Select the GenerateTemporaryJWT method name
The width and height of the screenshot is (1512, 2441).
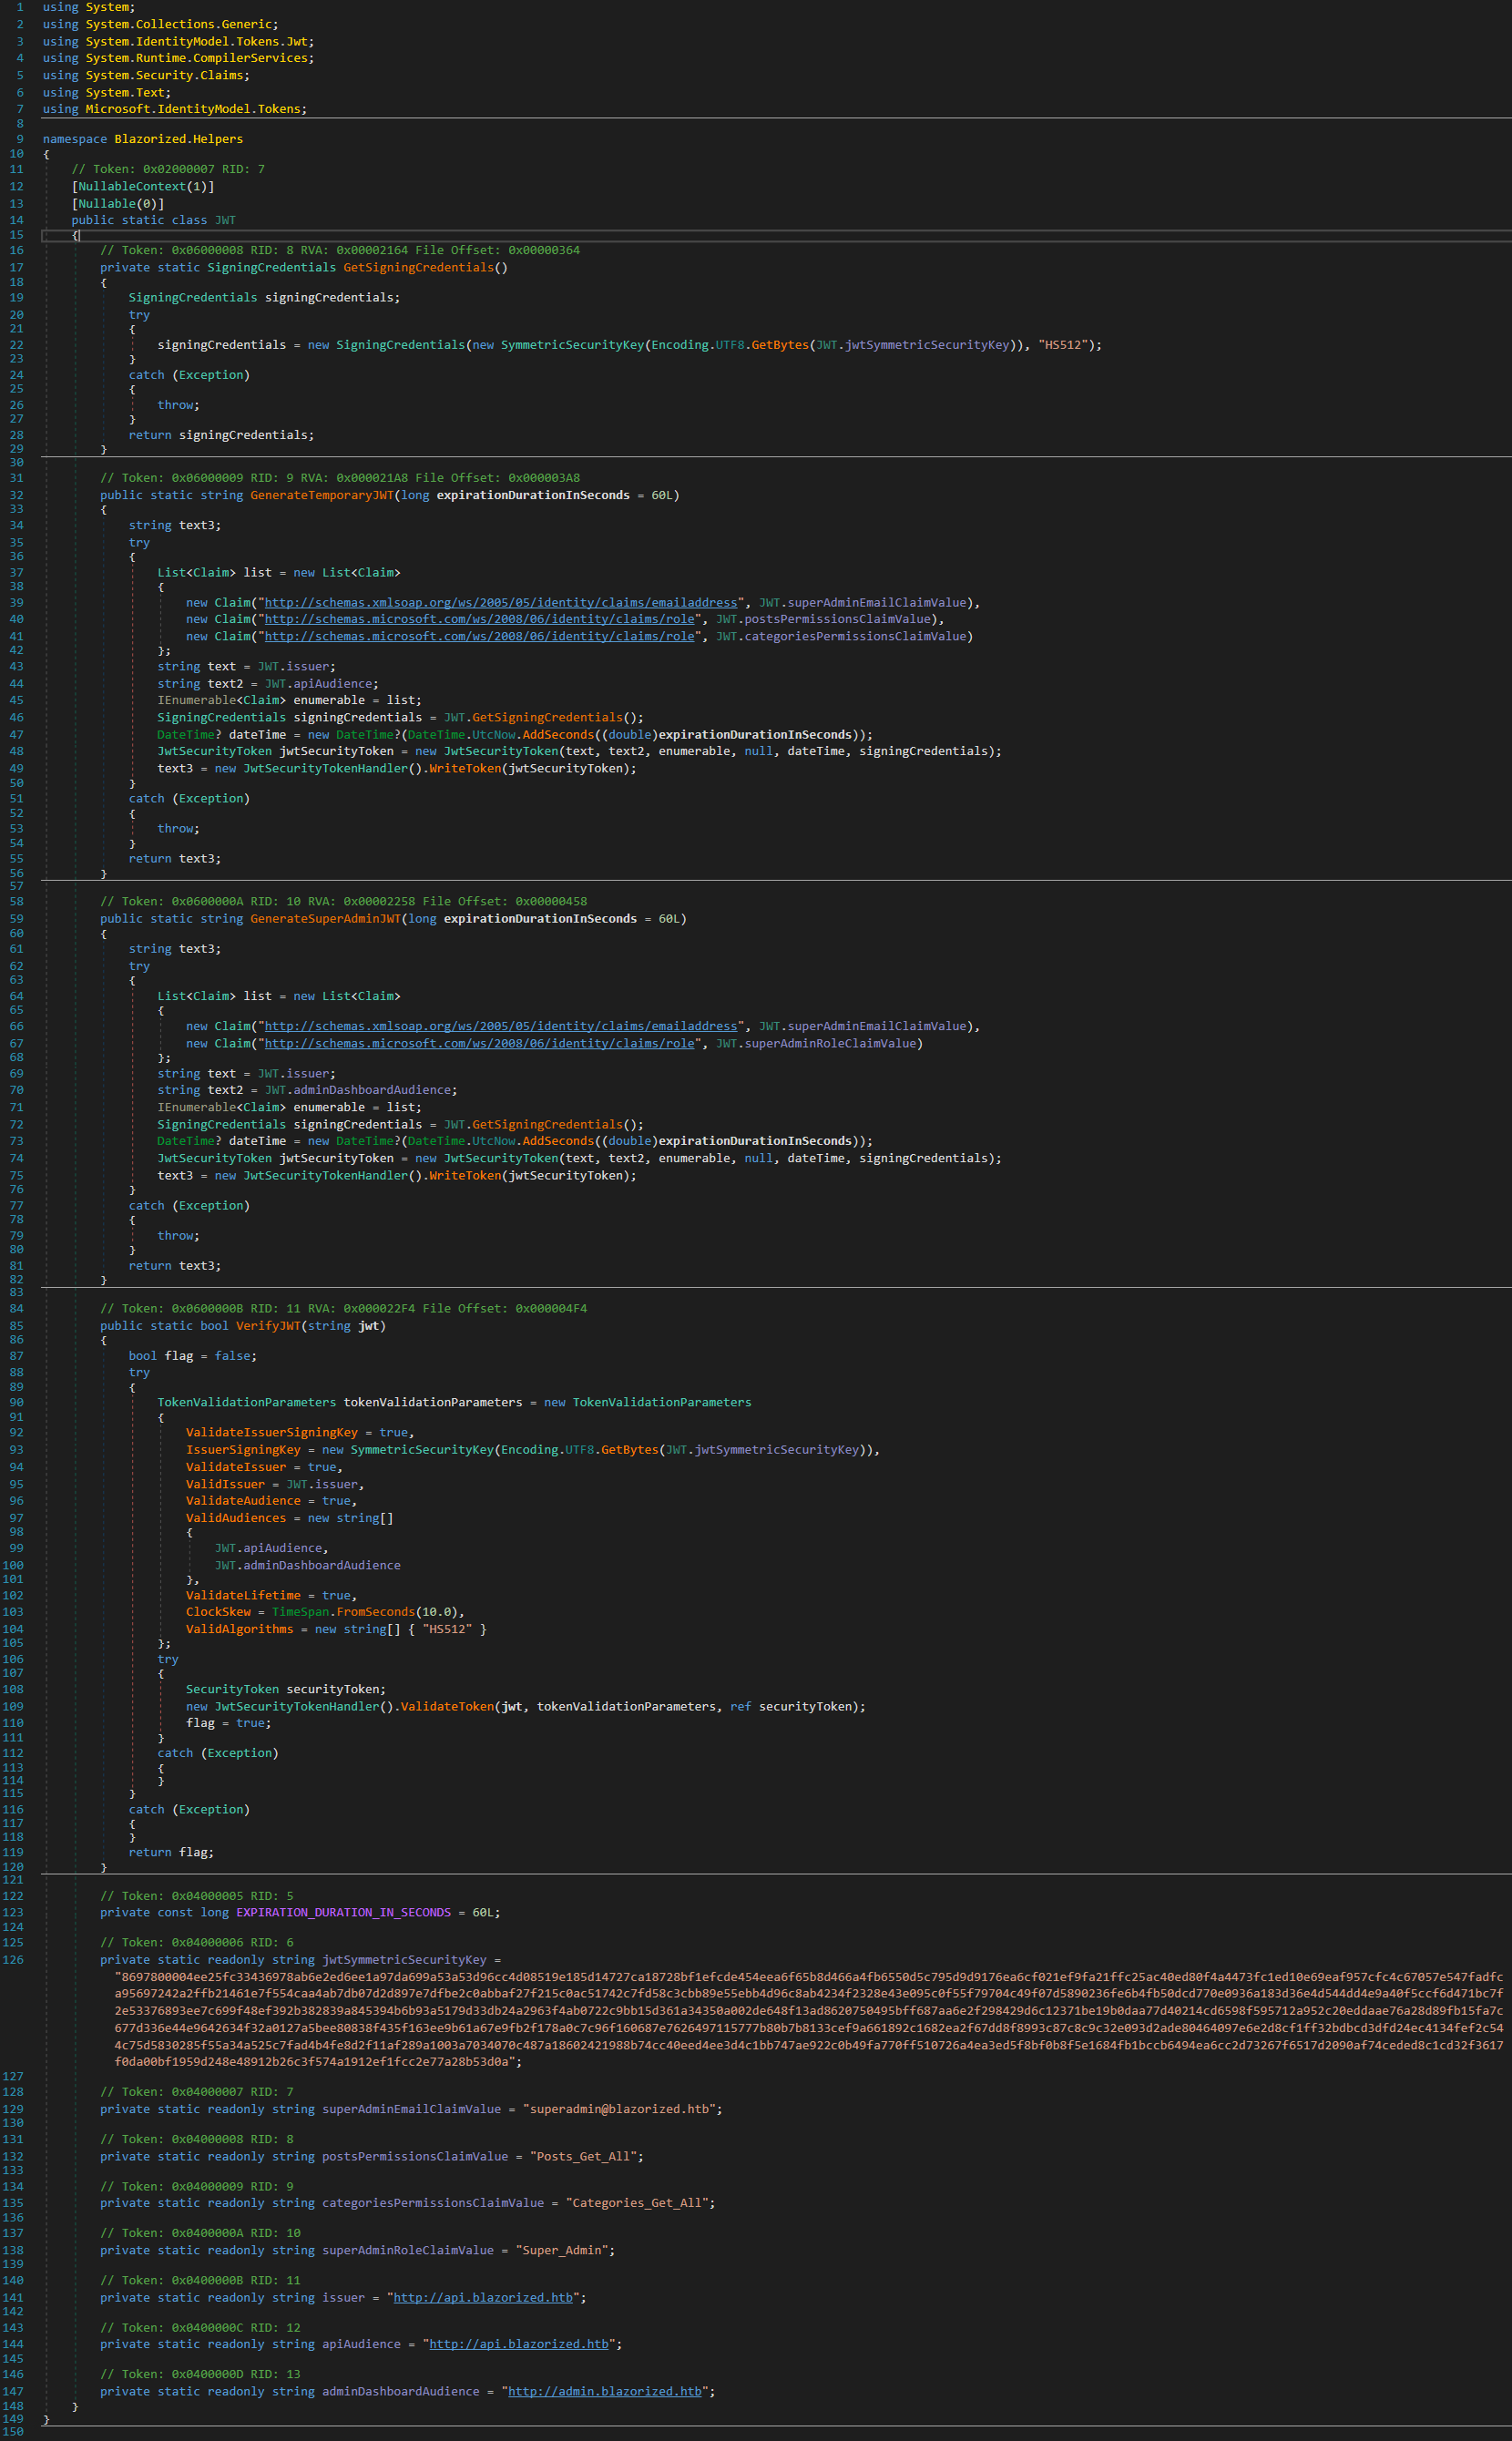tap(322, 495)
